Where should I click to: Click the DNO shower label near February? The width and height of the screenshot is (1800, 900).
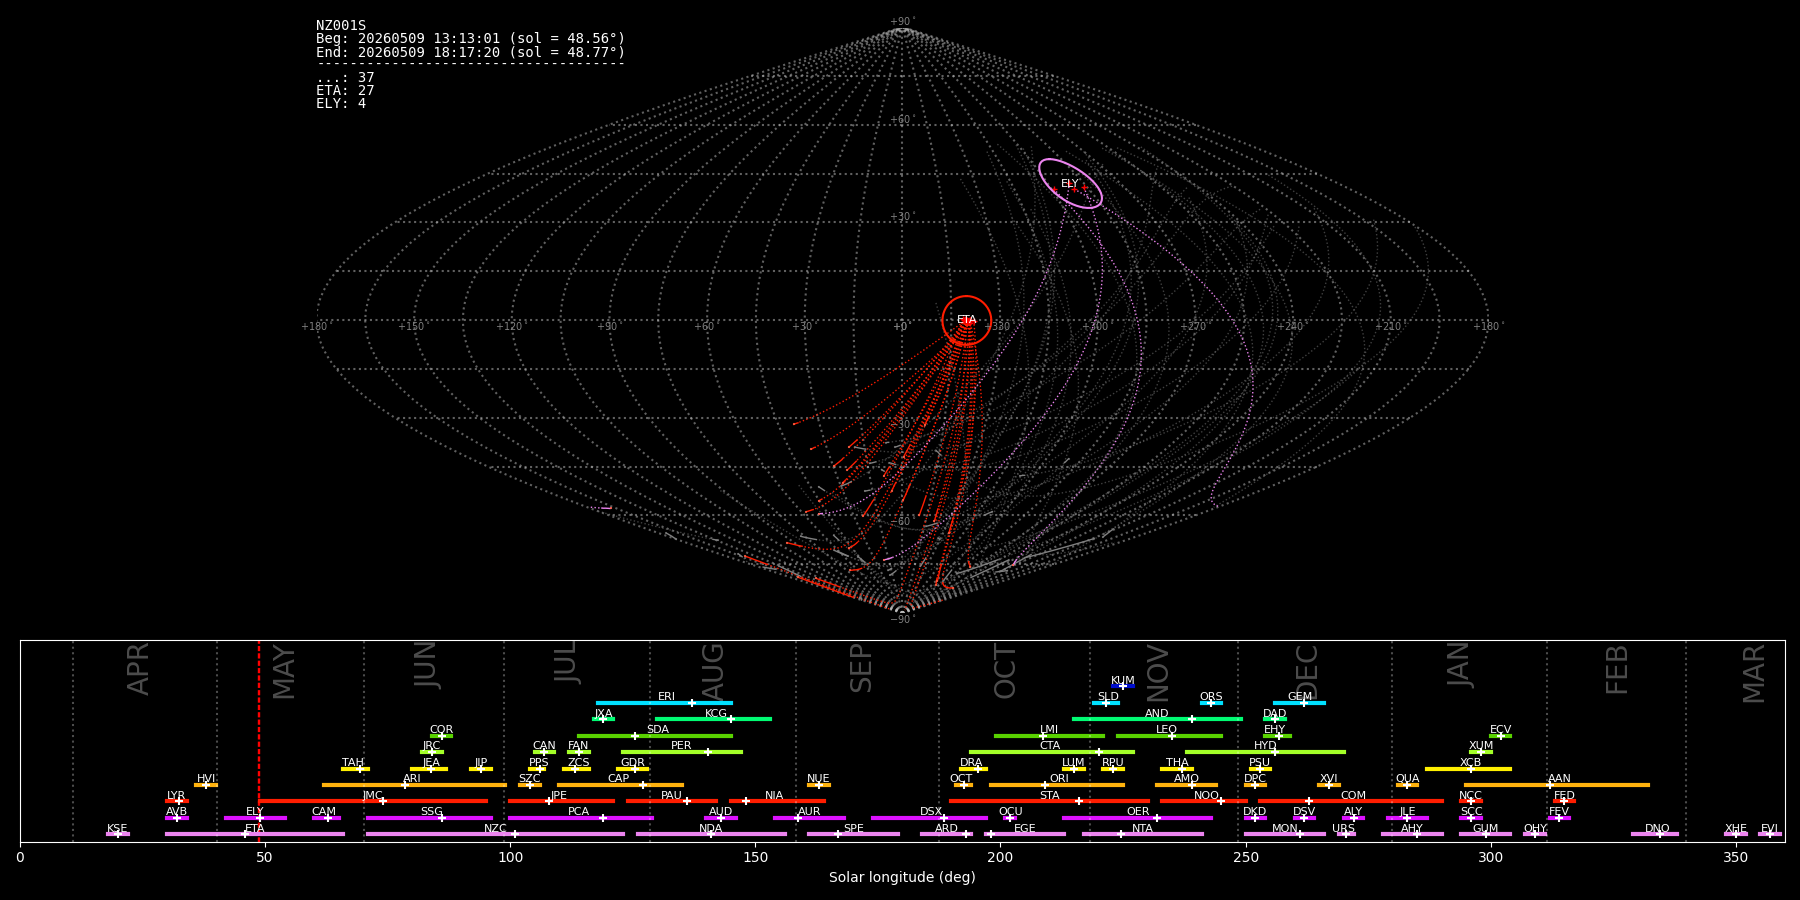pos(1657,829)
